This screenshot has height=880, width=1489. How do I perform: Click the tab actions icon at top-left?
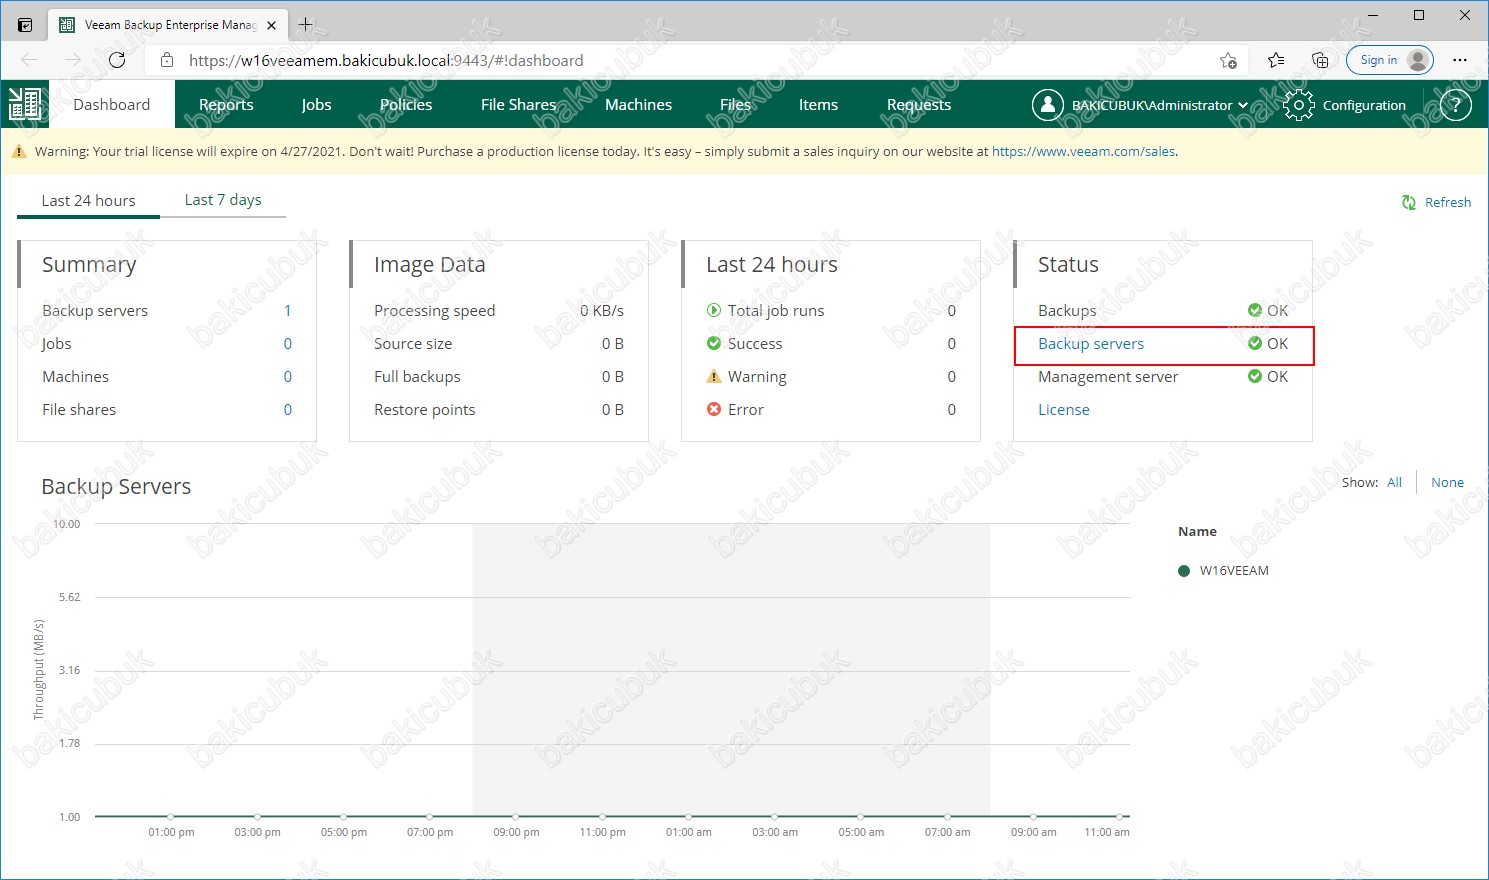coord(25,24)
